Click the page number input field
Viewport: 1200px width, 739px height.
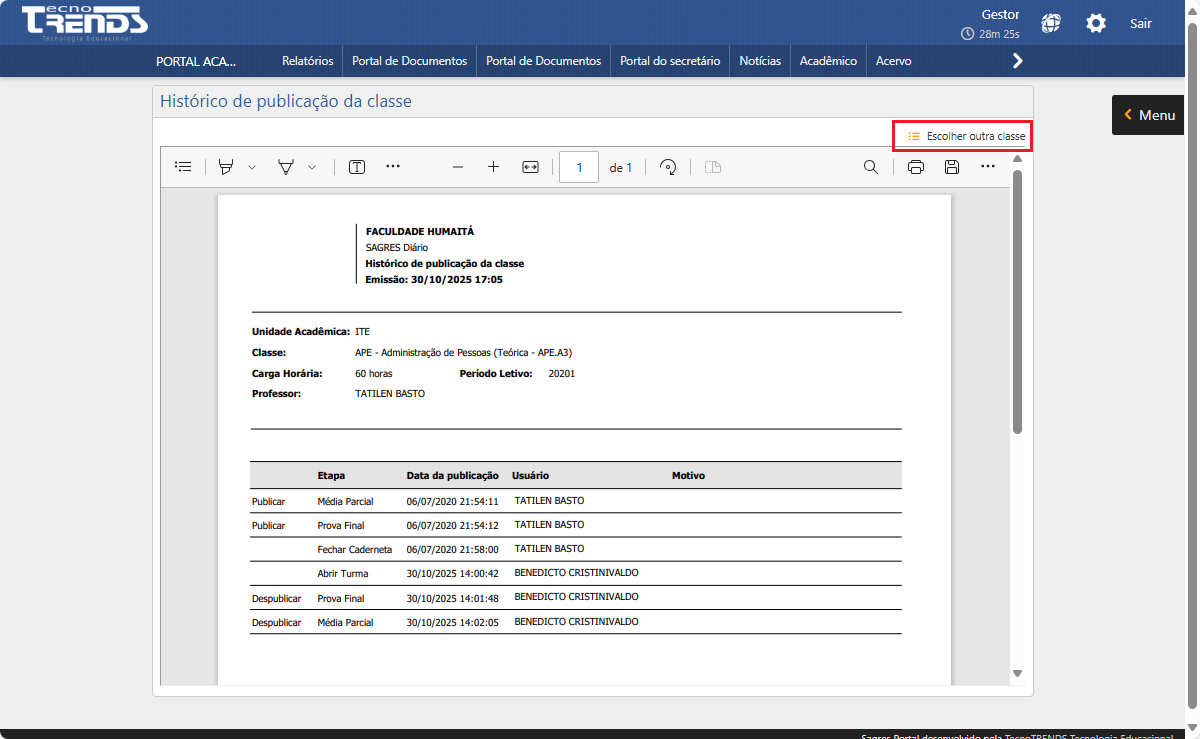579,167
